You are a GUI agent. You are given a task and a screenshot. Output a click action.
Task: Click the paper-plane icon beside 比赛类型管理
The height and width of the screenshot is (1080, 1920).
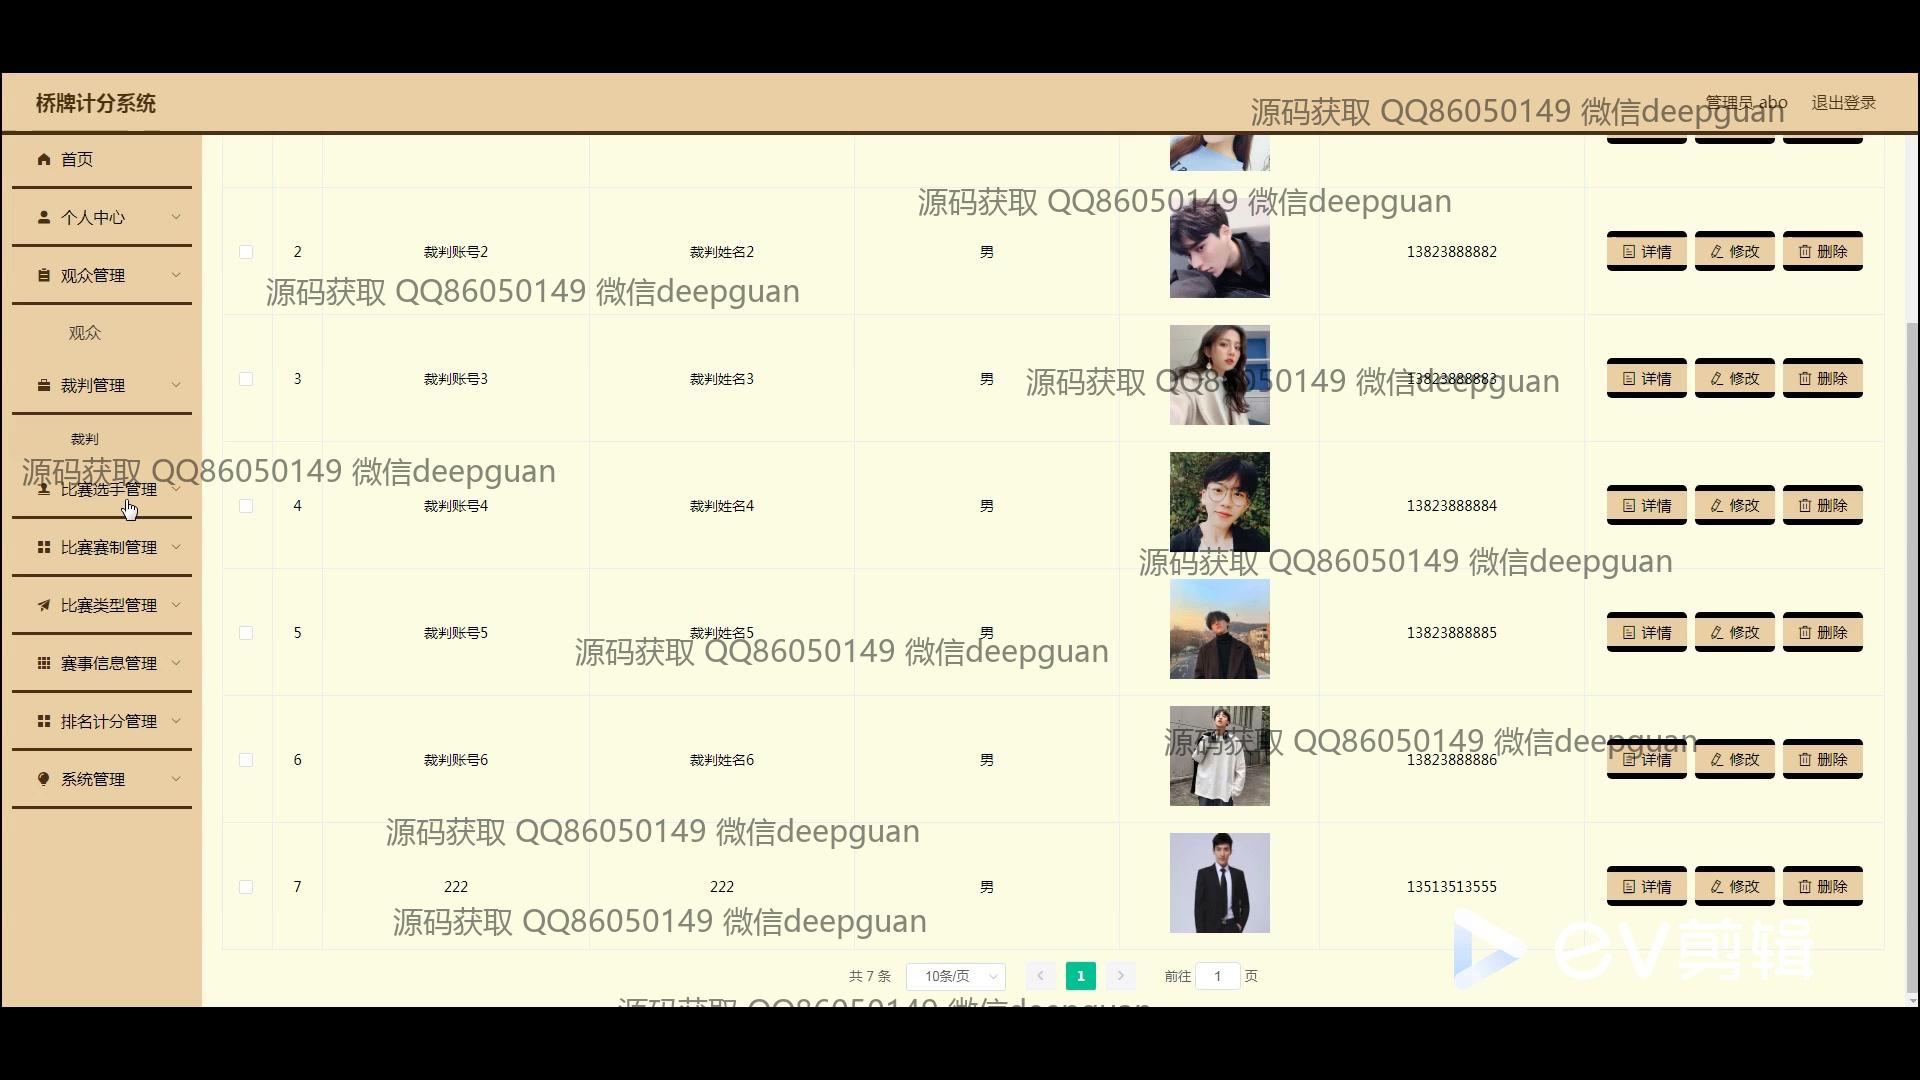coord(44,605)
